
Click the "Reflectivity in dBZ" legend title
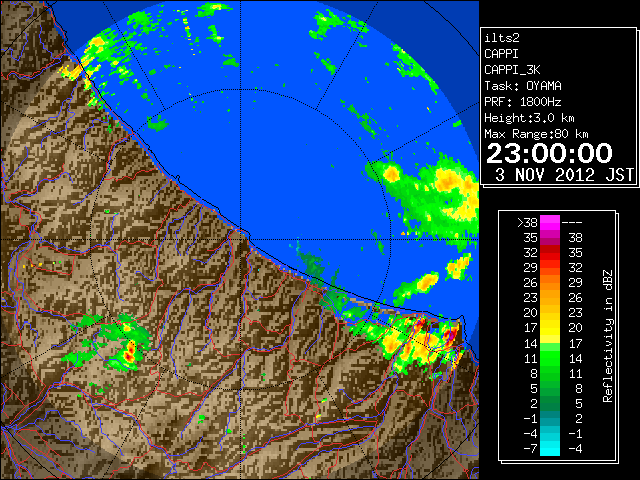click(x=607, y=336)
